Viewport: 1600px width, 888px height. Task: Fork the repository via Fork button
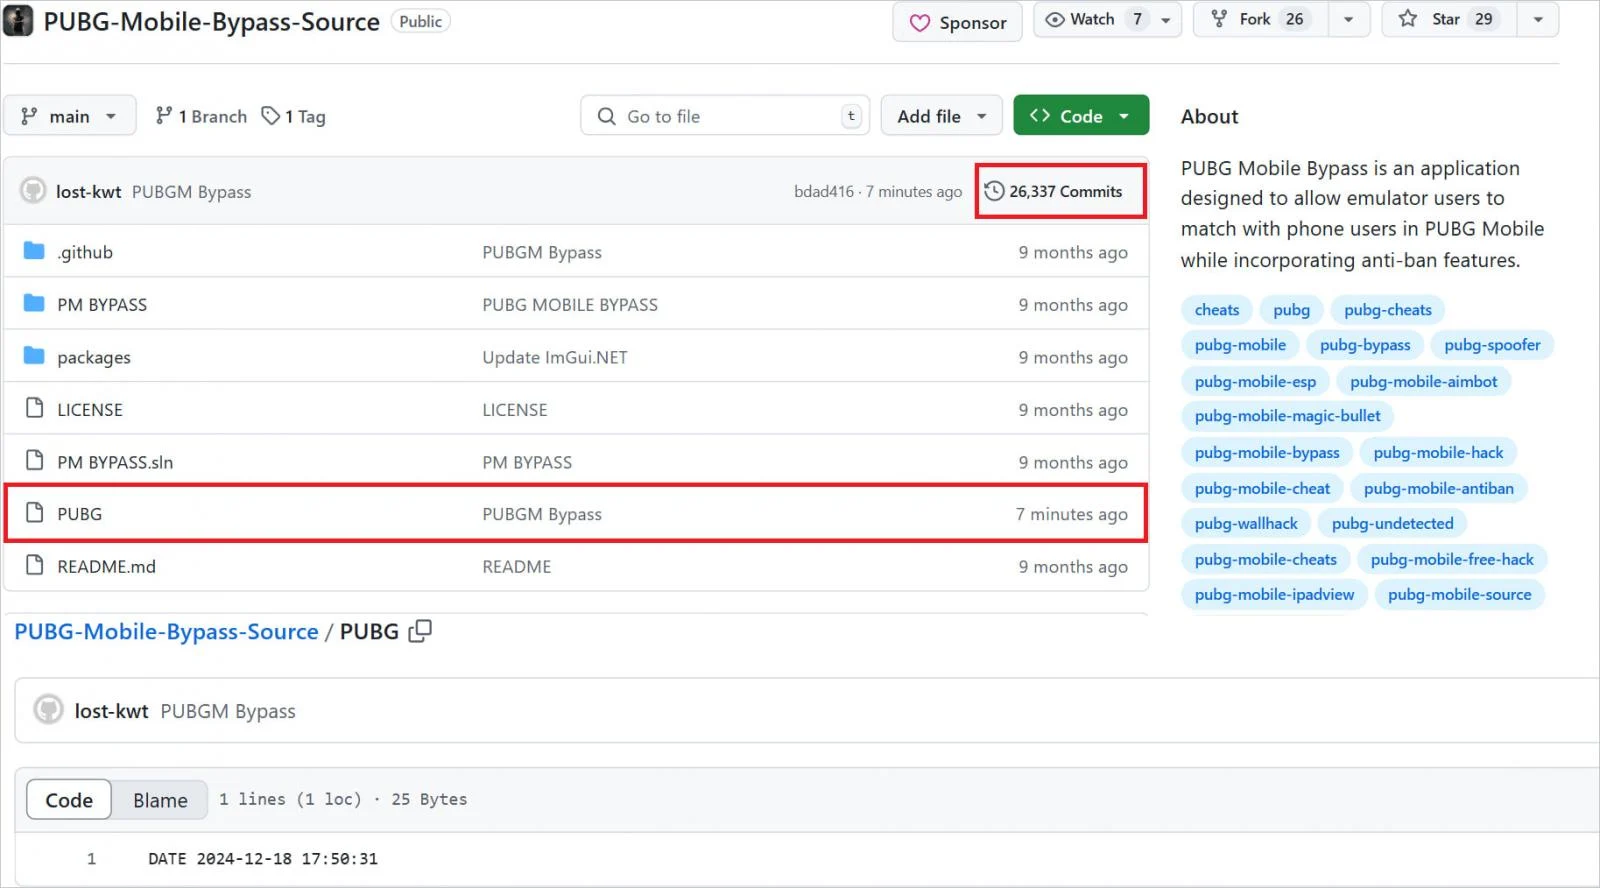tap(1260, 19)
